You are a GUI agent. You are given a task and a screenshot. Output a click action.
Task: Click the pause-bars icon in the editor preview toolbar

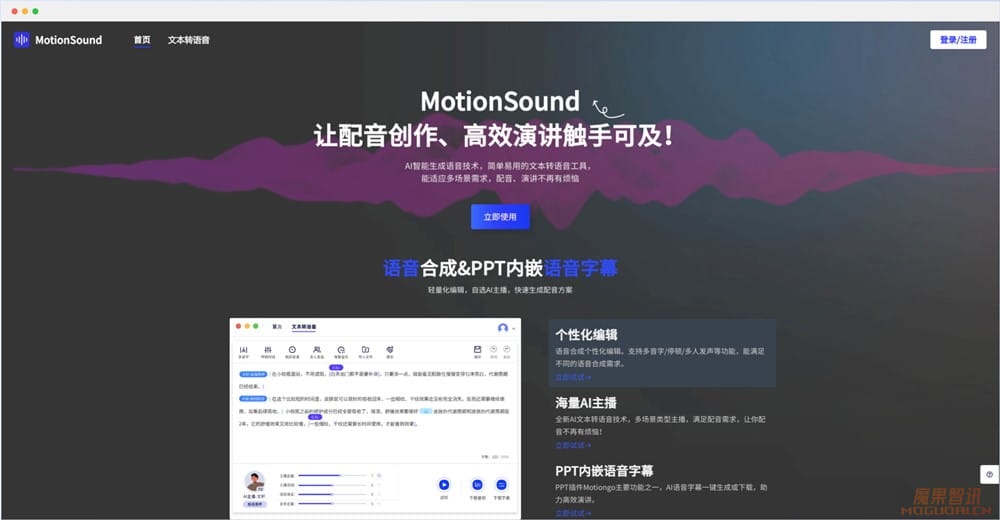pyautogui.click(x=268, y=352)
